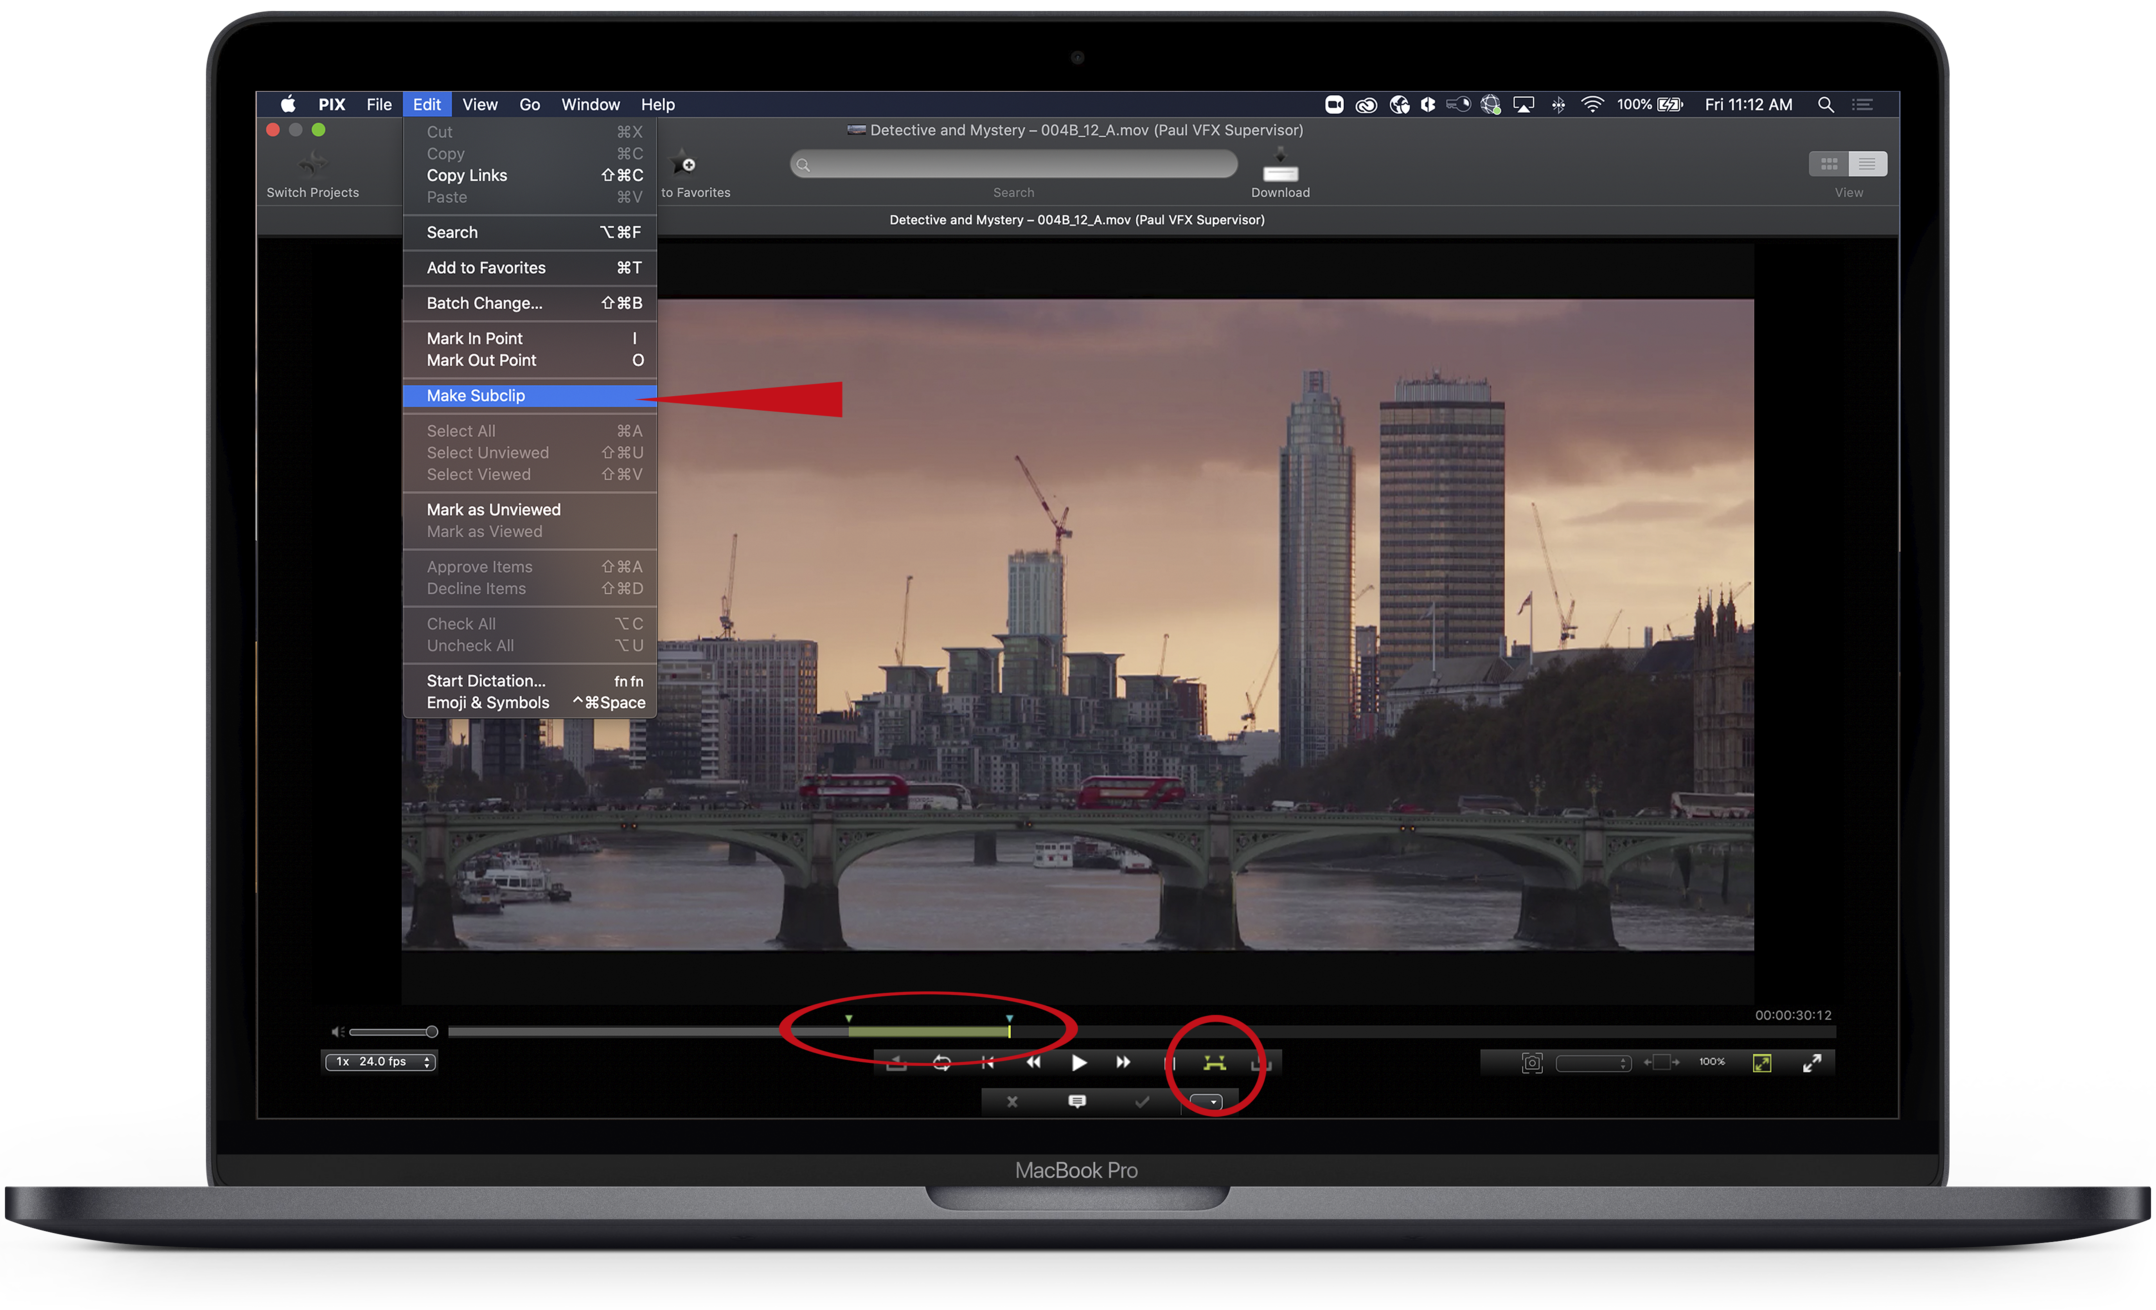Screen dimensions: 2156x1310
Task: Click Batch Change... menu entry
Action: [x=484, y=303]
